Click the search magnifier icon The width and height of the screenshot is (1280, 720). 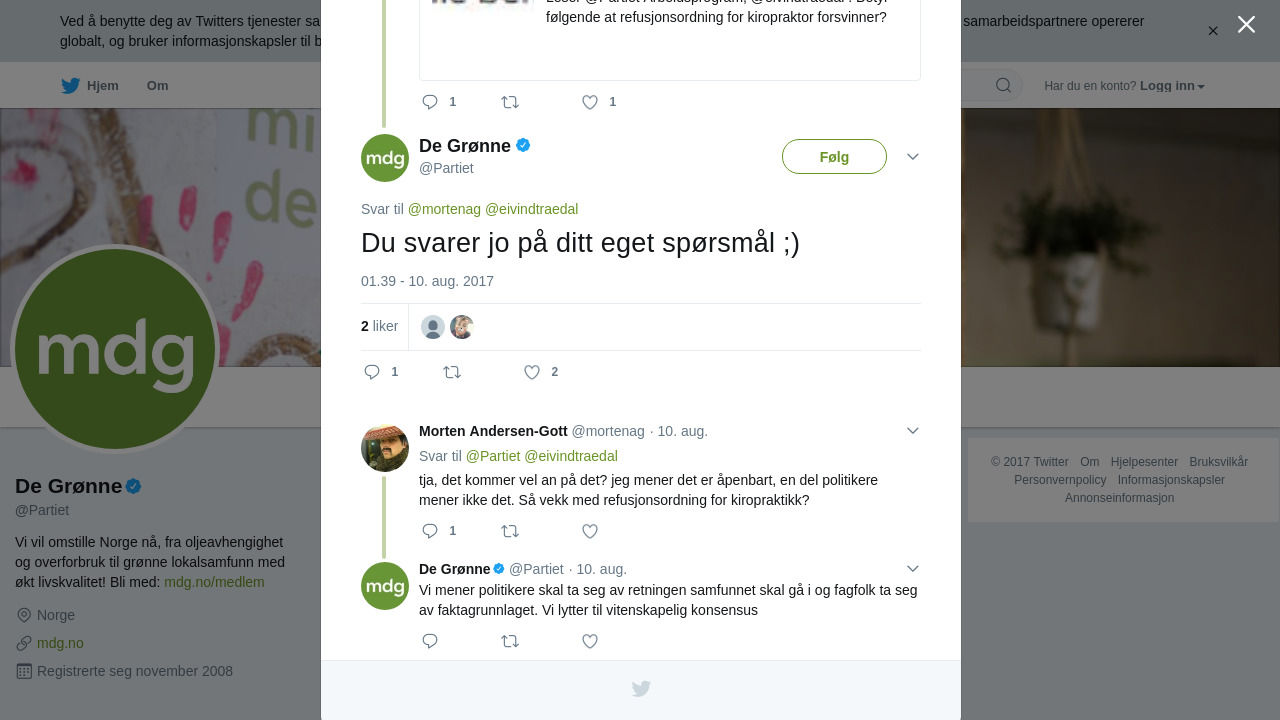1003,85
